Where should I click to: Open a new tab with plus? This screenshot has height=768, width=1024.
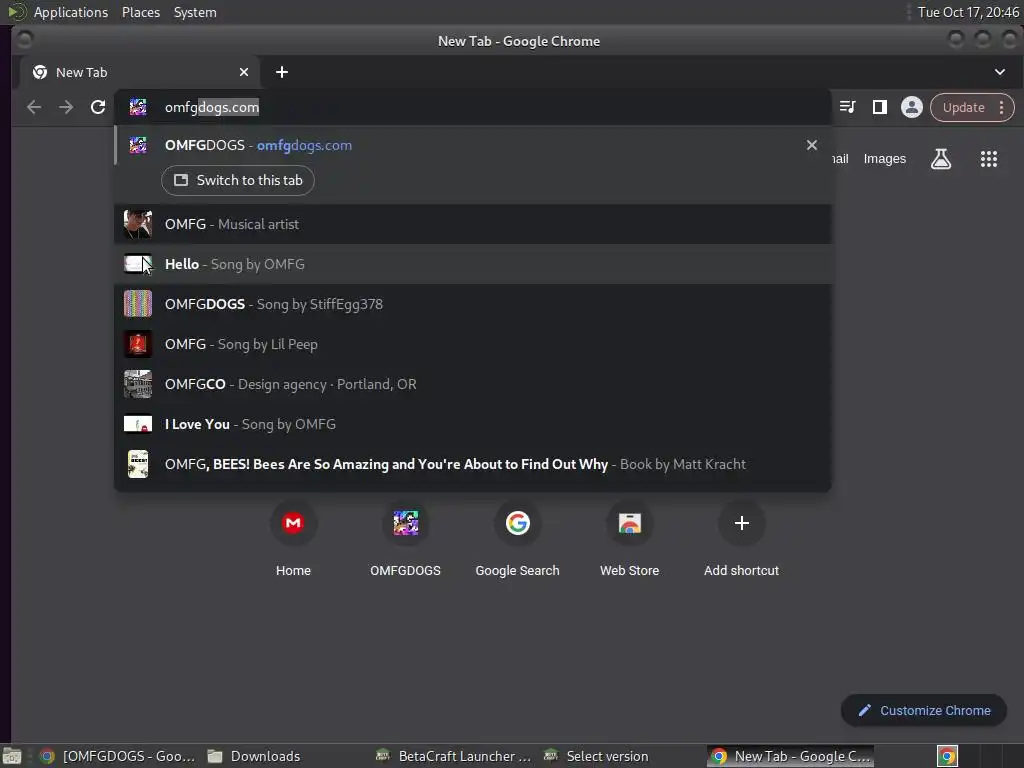point(281,72)
